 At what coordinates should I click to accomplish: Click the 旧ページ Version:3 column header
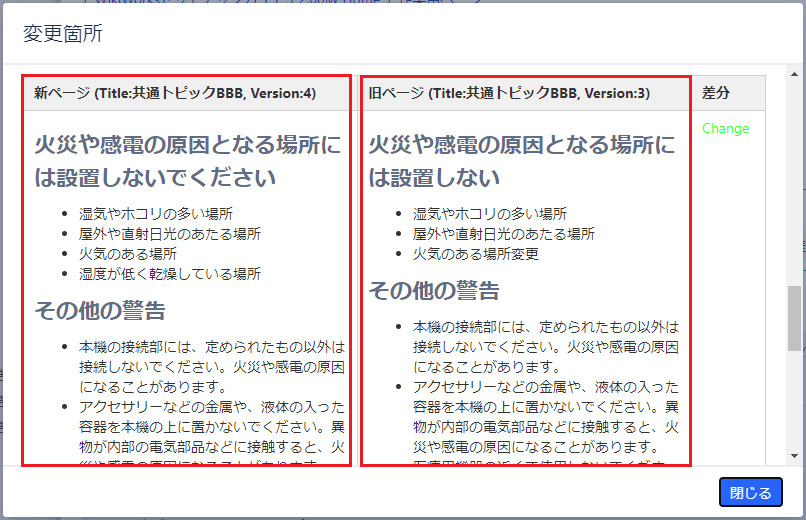pos(509,93)
